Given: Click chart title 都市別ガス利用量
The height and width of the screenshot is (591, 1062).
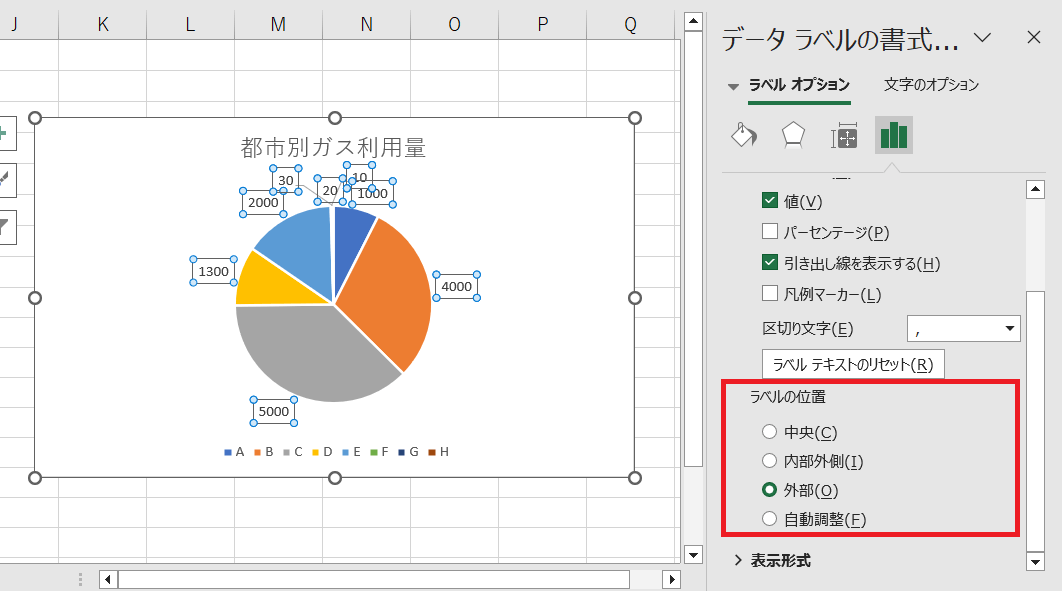Looking at the screenshot, I should tap(333, 147).
